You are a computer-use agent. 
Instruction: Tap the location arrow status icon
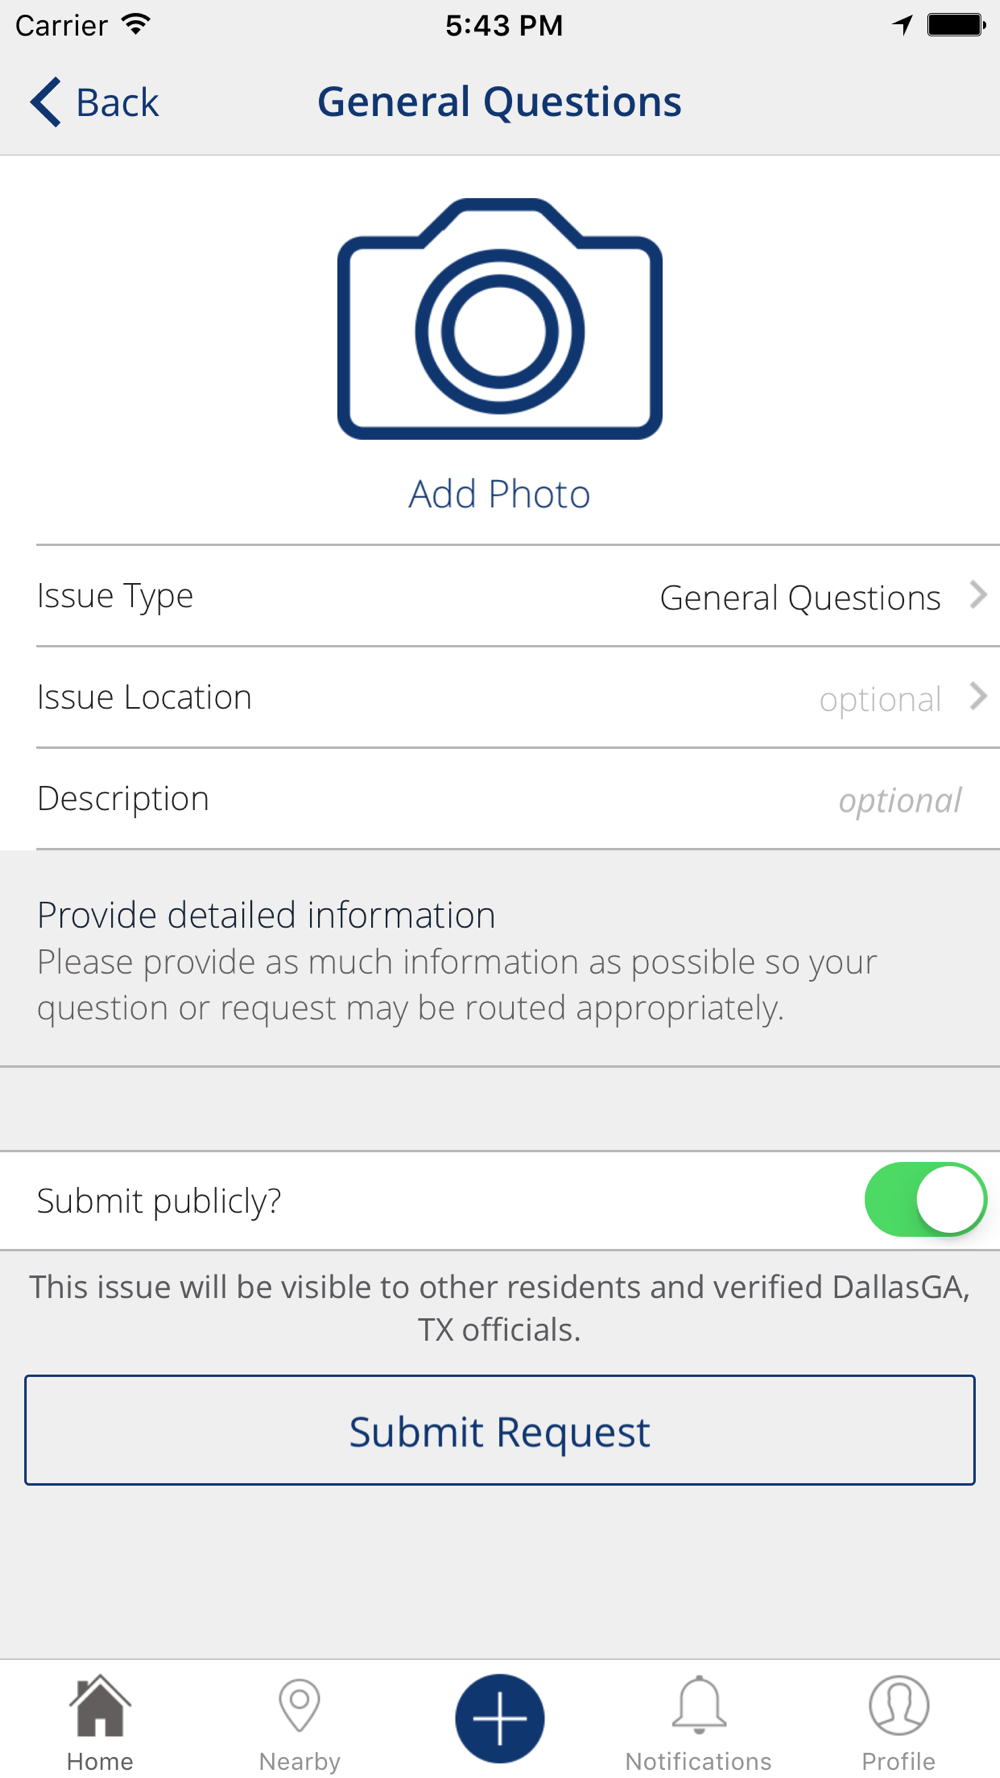(902, 25)
